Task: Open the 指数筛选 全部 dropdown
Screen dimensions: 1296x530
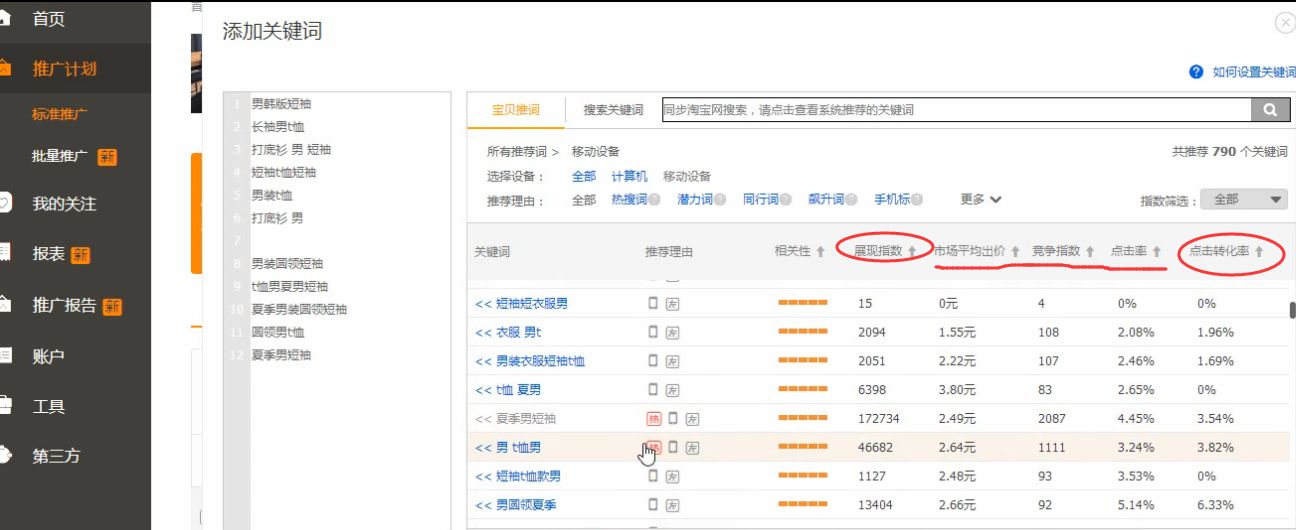Action: [x=1244, y=200]
